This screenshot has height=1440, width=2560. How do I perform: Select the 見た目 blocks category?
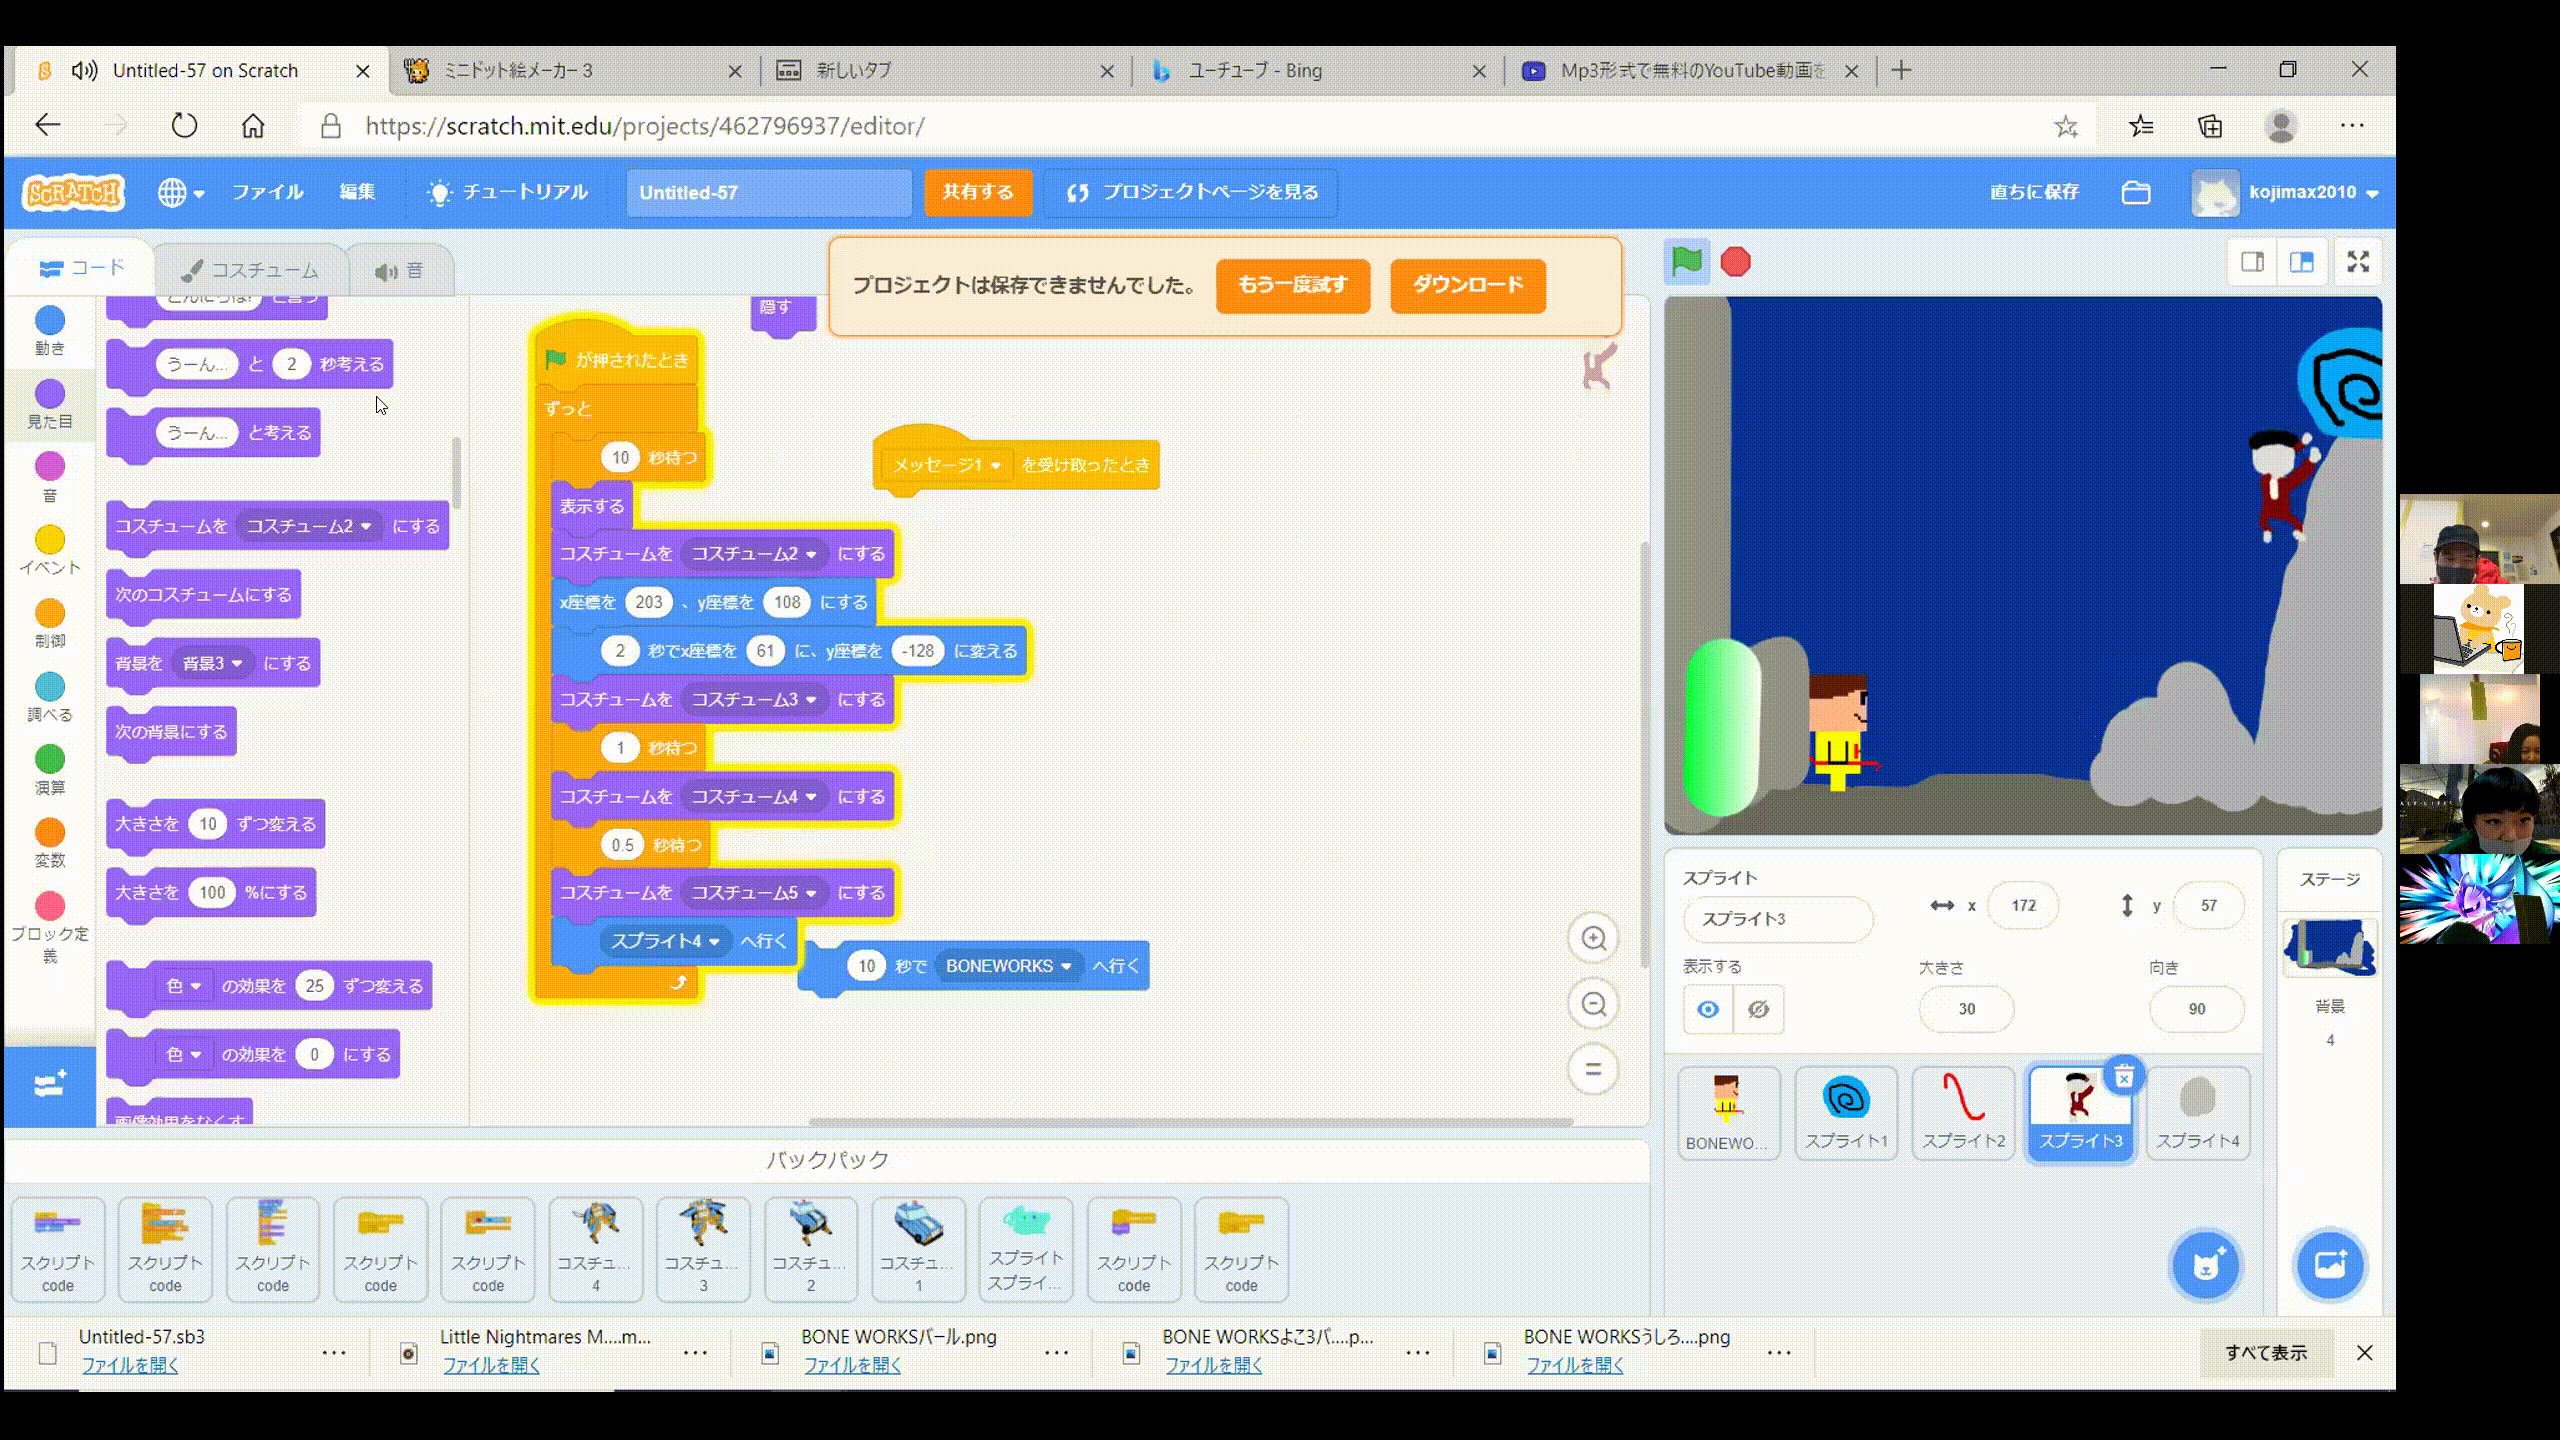pyautogui.click(x=50, y=404)
